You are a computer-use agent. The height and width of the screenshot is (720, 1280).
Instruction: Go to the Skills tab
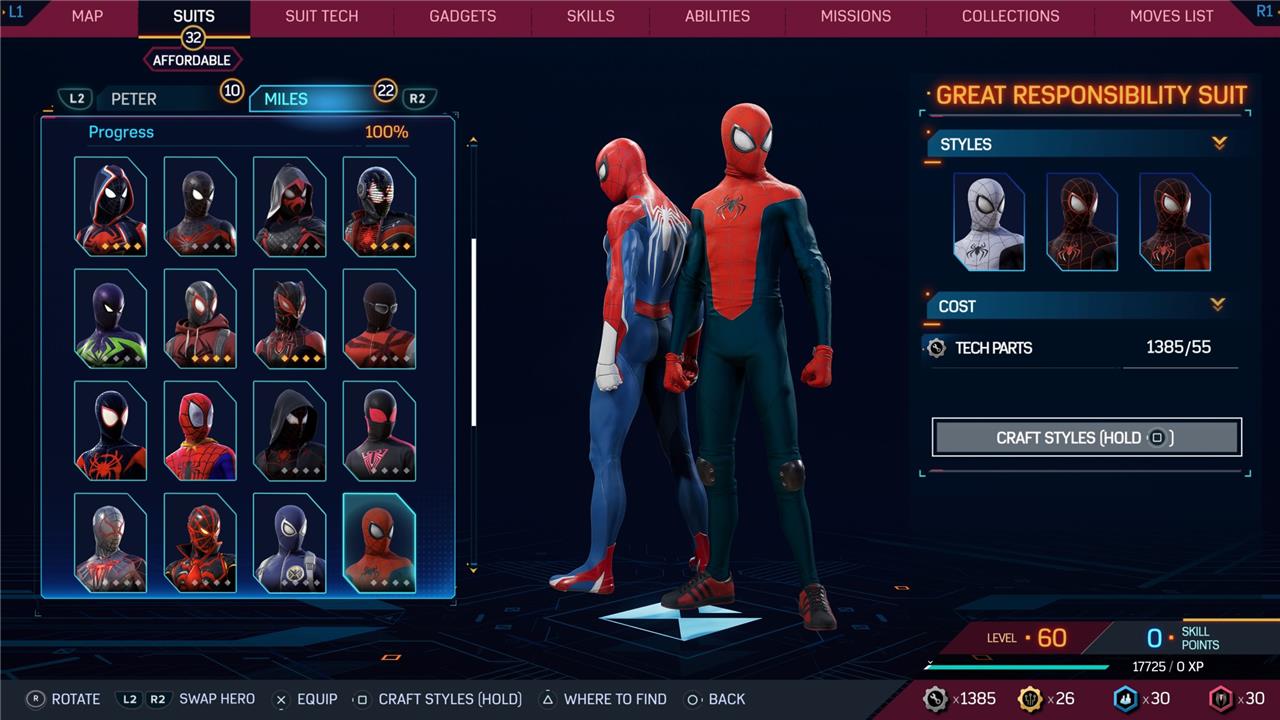[x=591, y=16]
